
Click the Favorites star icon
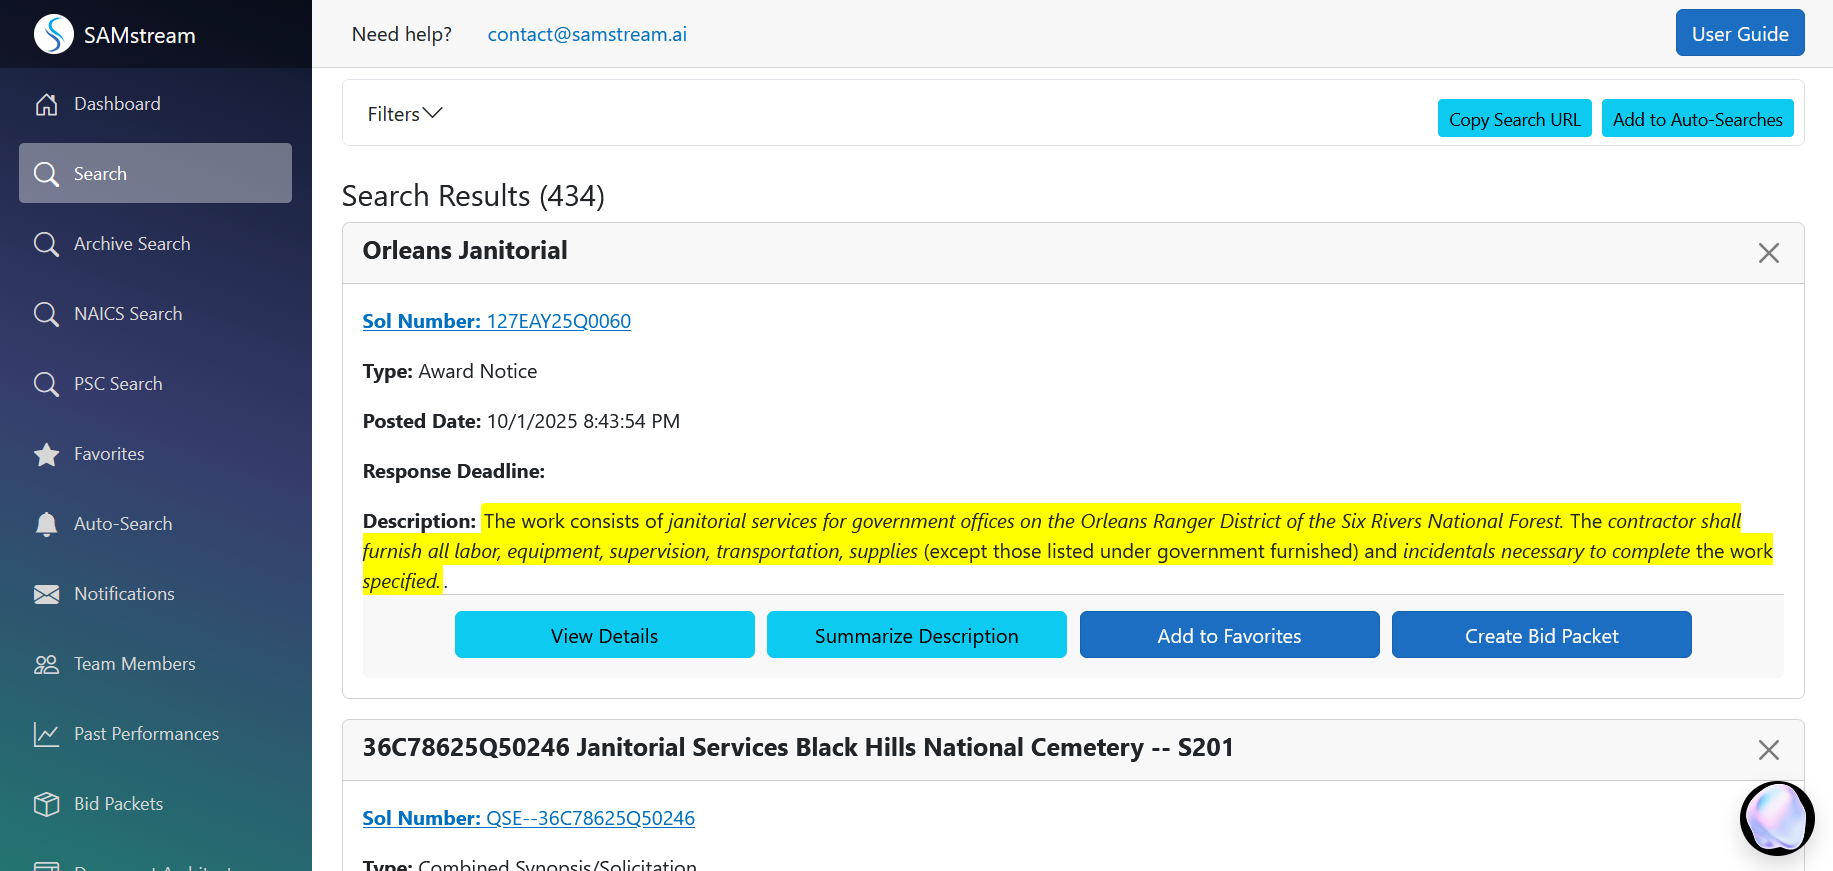(46, 455)
